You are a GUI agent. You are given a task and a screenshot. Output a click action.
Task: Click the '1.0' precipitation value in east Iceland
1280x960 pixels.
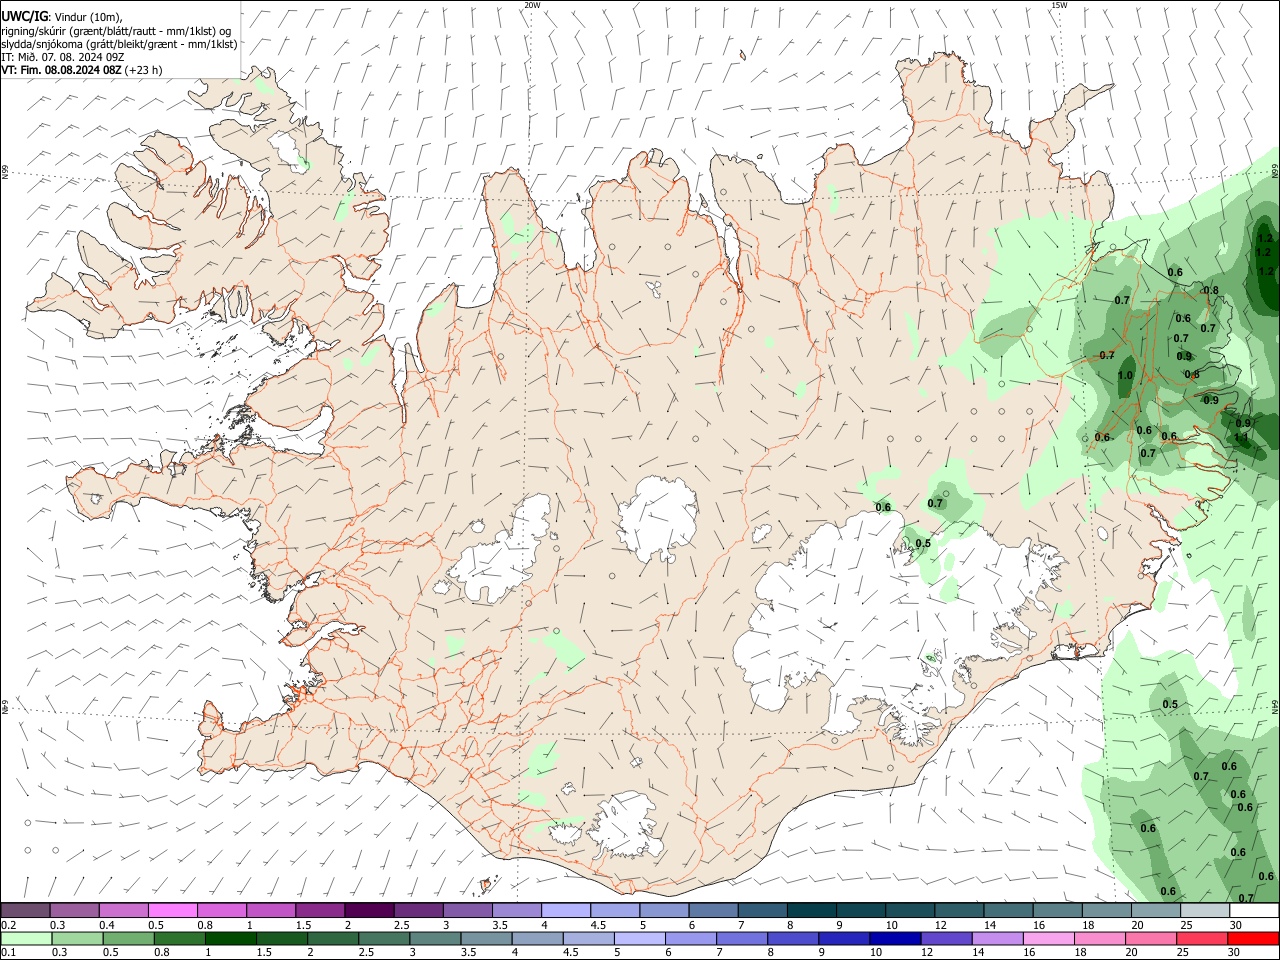1125,376
